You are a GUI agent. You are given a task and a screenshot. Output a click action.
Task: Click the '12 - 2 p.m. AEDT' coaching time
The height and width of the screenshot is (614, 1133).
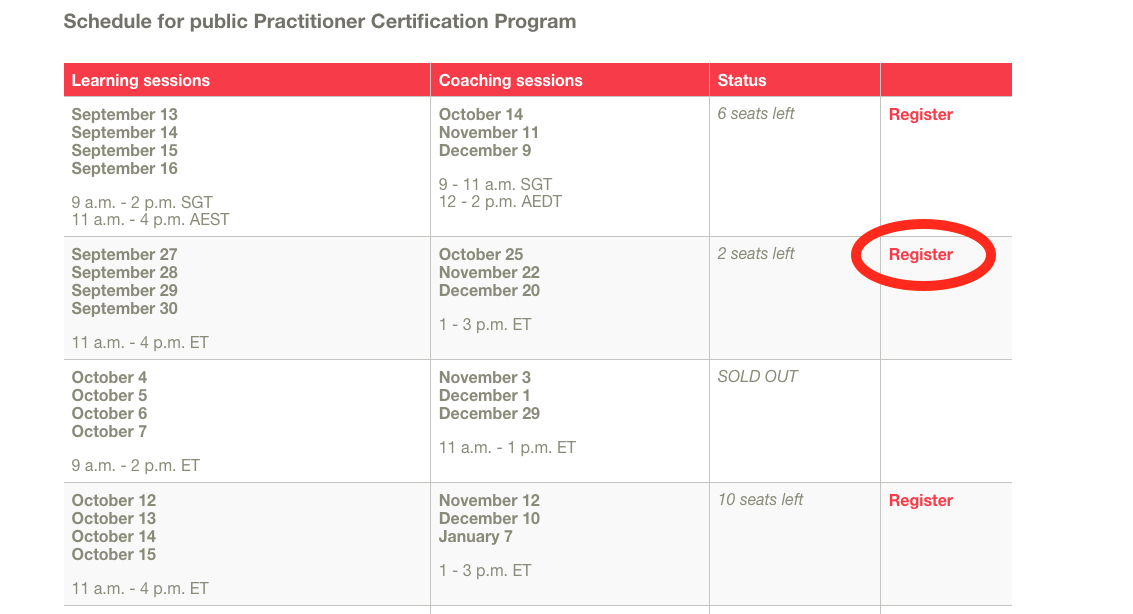pos(500,202)
